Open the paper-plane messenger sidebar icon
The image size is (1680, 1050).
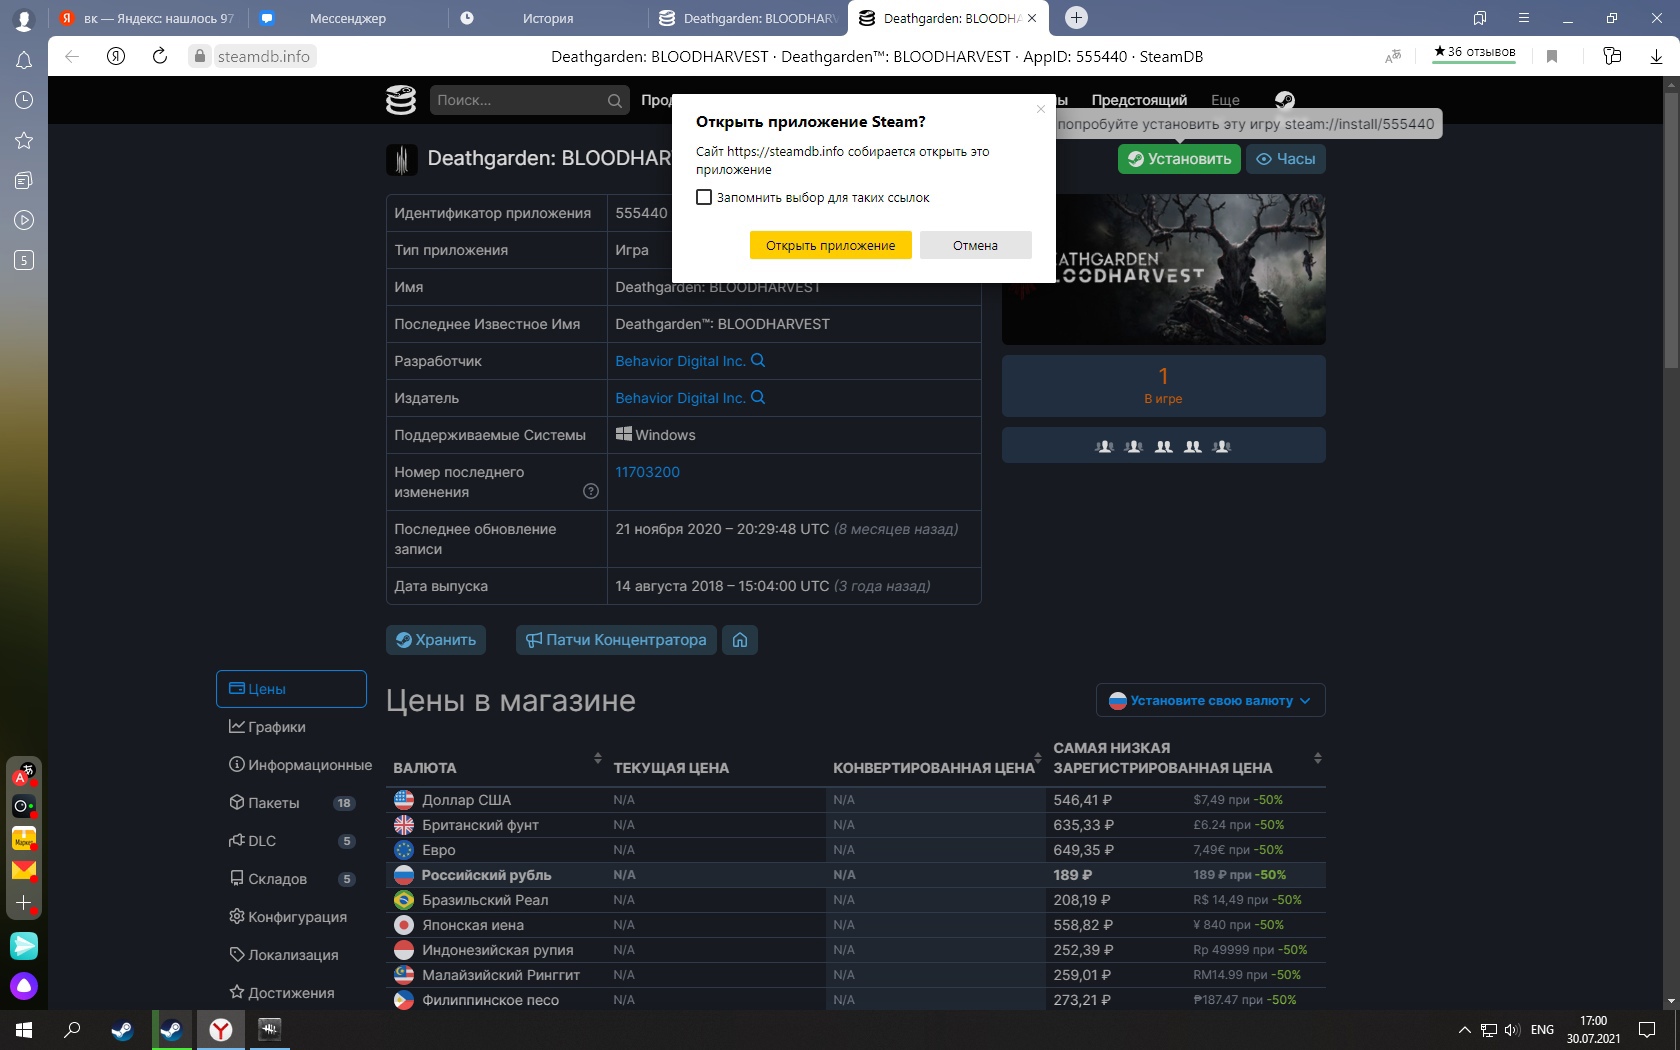coord(24,945)
